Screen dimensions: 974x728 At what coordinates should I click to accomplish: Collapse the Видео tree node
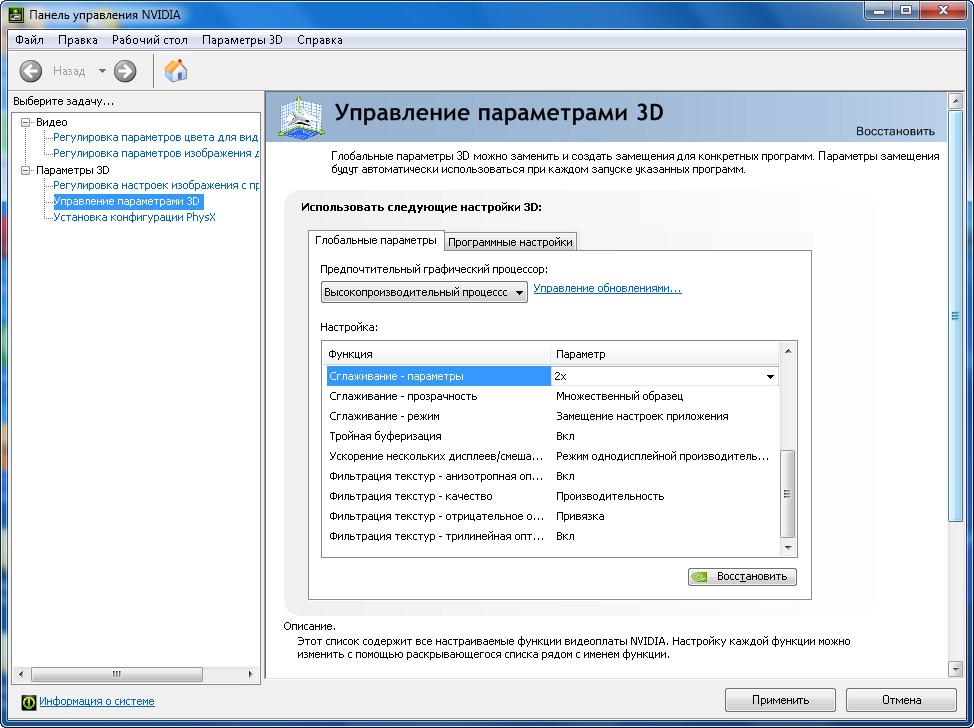pos(25,122)
